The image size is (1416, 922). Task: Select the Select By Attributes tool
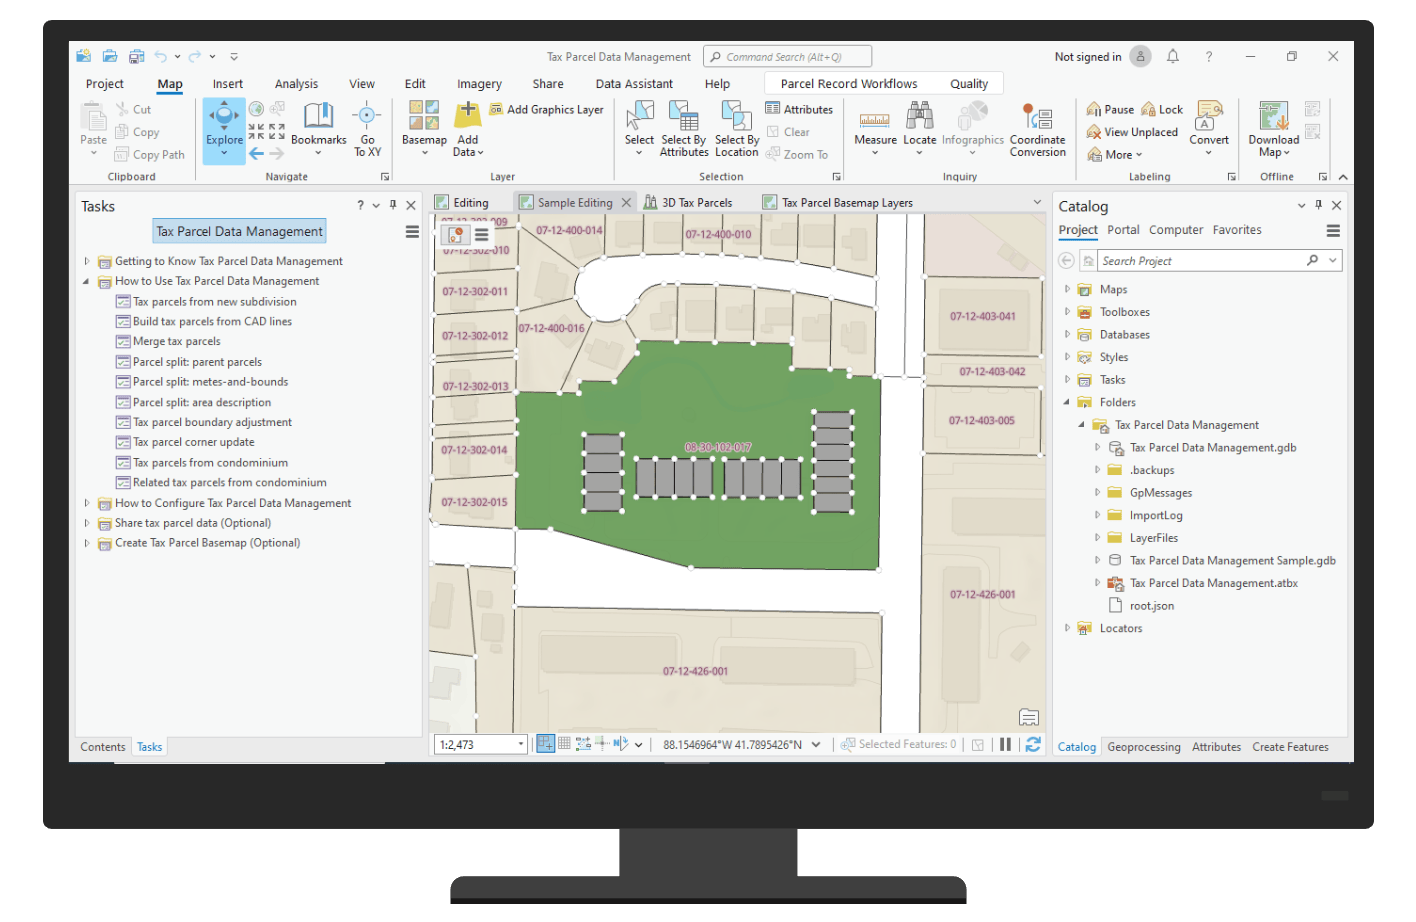pos(683,128)
